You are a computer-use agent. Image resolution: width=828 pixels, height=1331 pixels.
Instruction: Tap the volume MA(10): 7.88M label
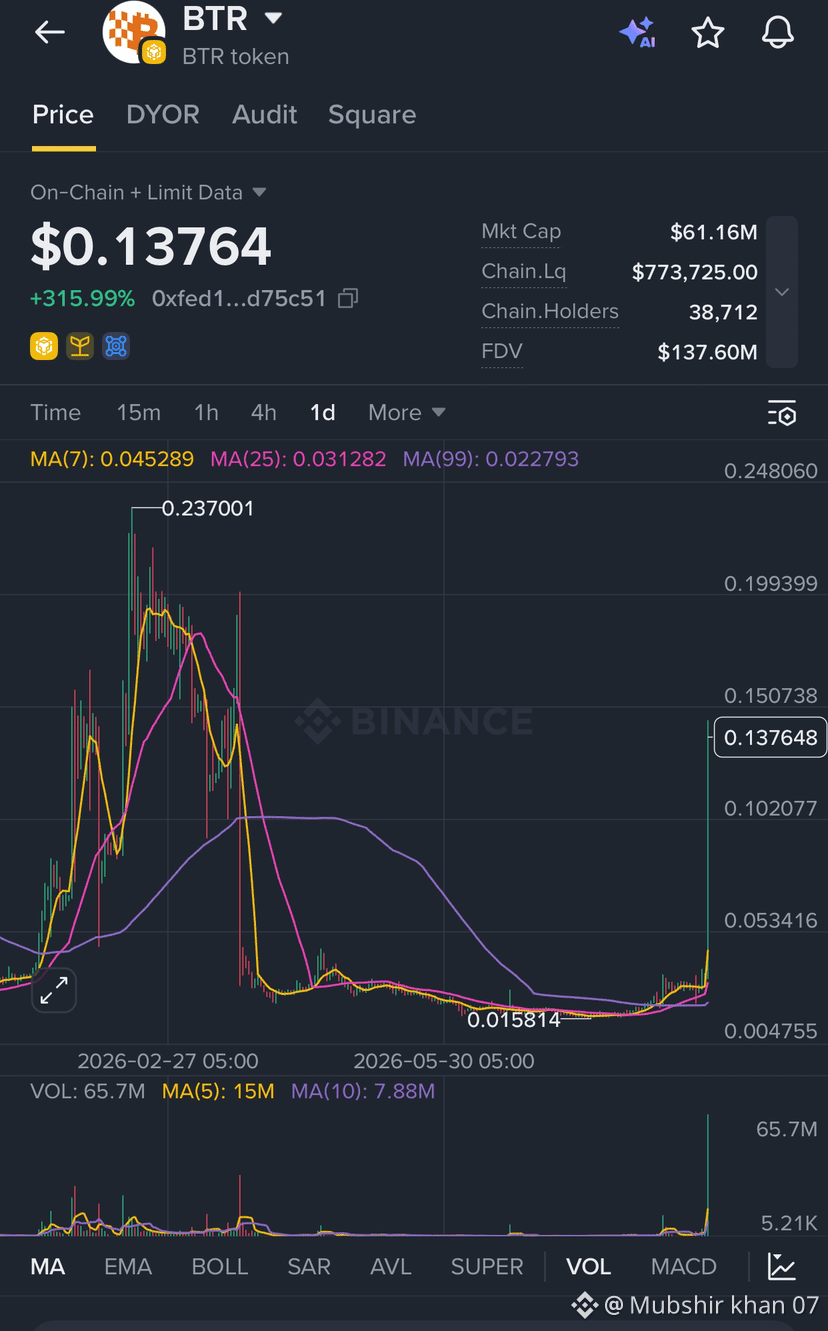[363, 1091]
